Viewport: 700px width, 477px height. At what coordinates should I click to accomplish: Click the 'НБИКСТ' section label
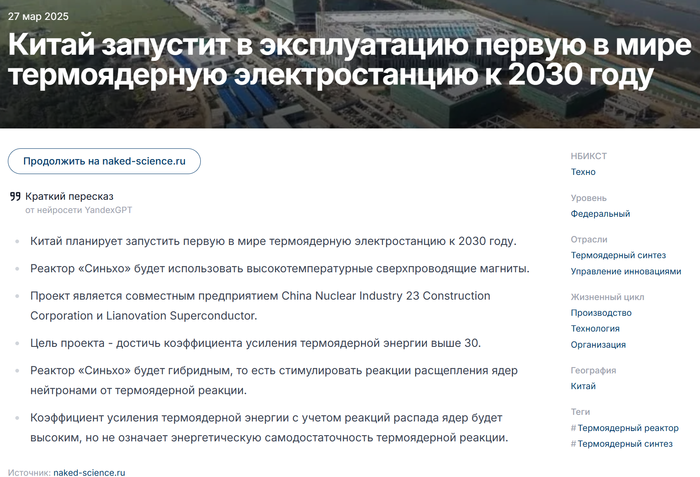pos(588,156)
